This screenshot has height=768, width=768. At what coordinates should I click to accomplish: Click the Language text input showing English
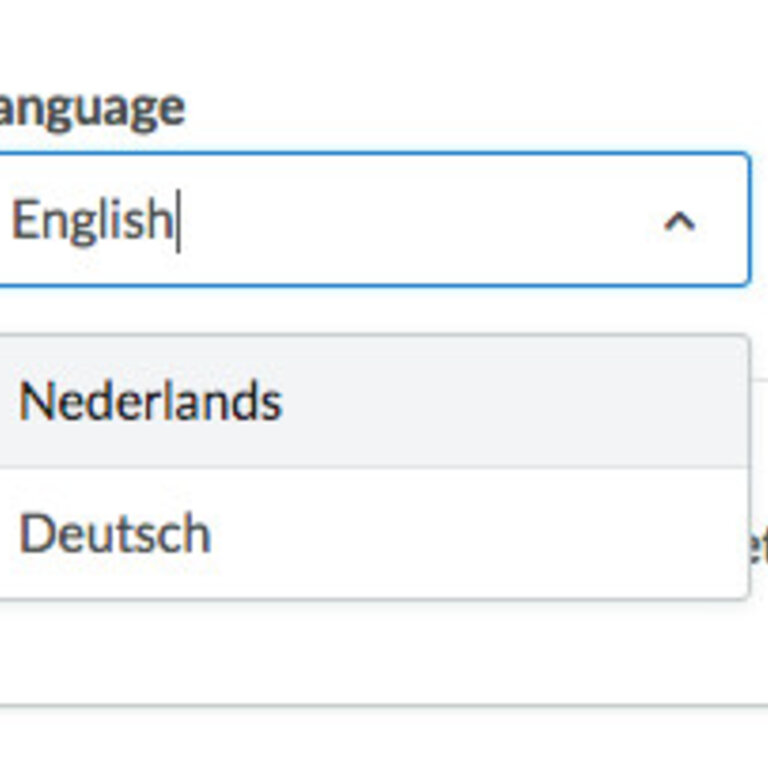click(x=300, y=220)
